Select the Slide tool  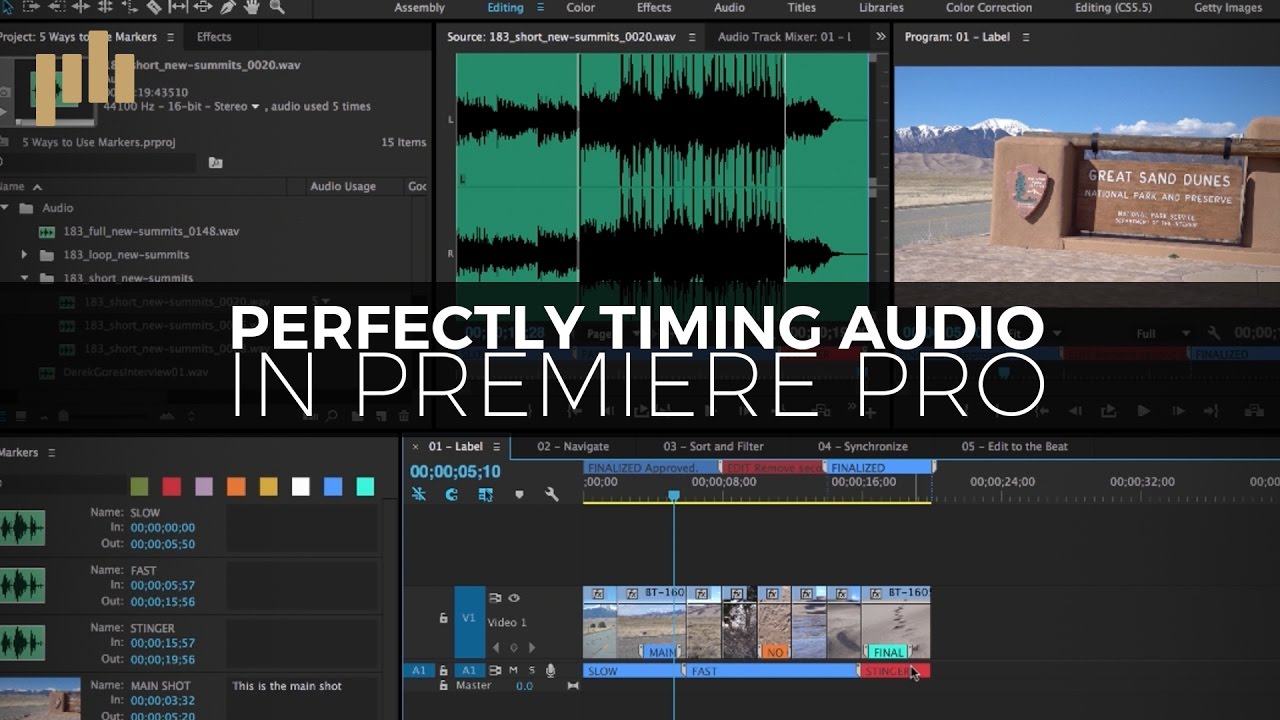(x=203, y=7)
